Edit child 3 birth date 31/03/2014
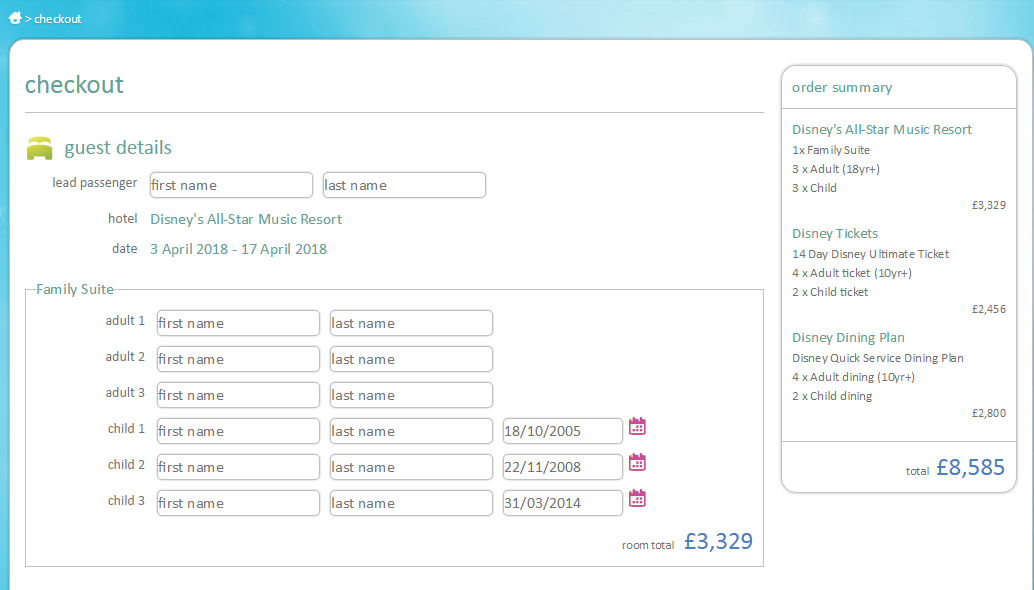 pos(562,503)
